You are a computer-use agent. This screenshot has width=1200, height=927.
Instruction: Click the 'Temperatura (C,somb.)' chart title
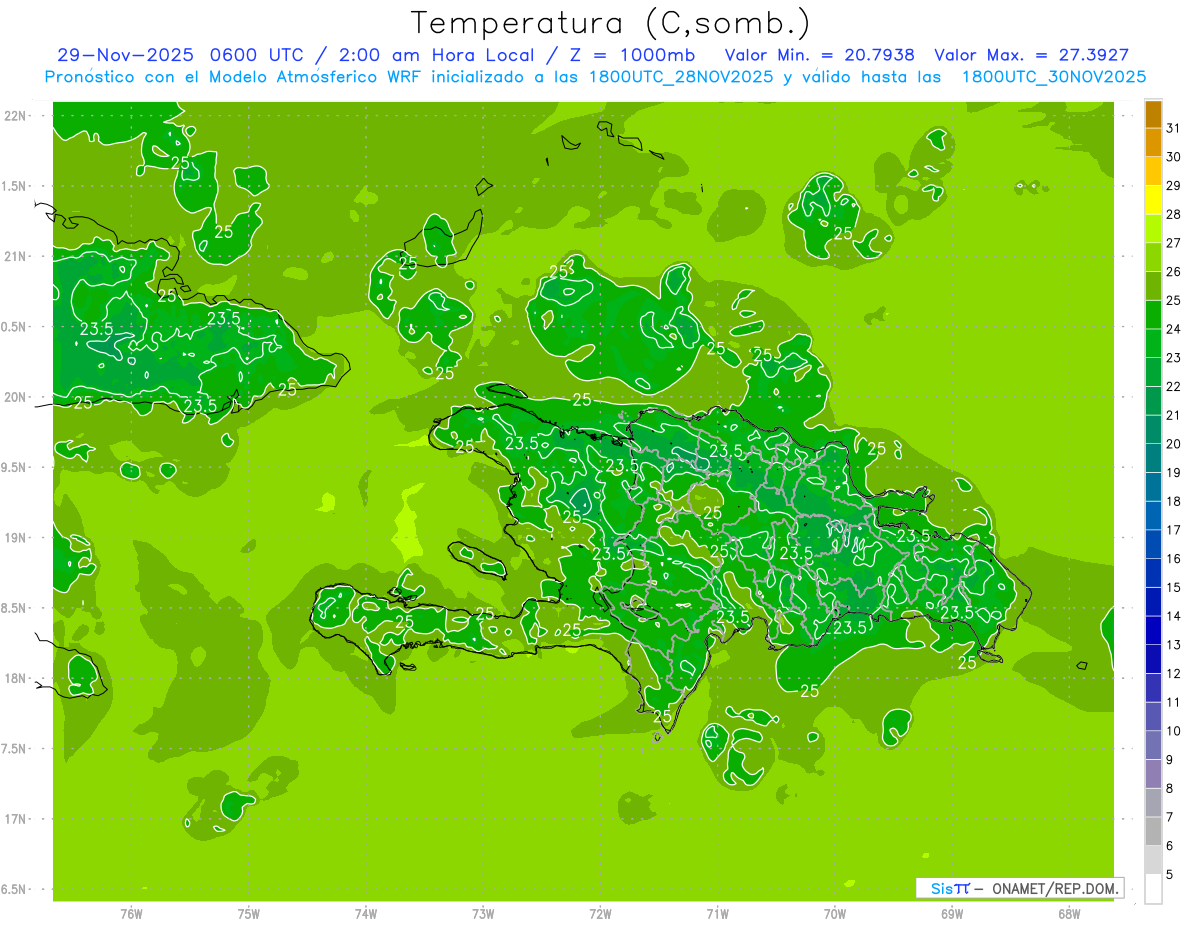tap(610, 23)
